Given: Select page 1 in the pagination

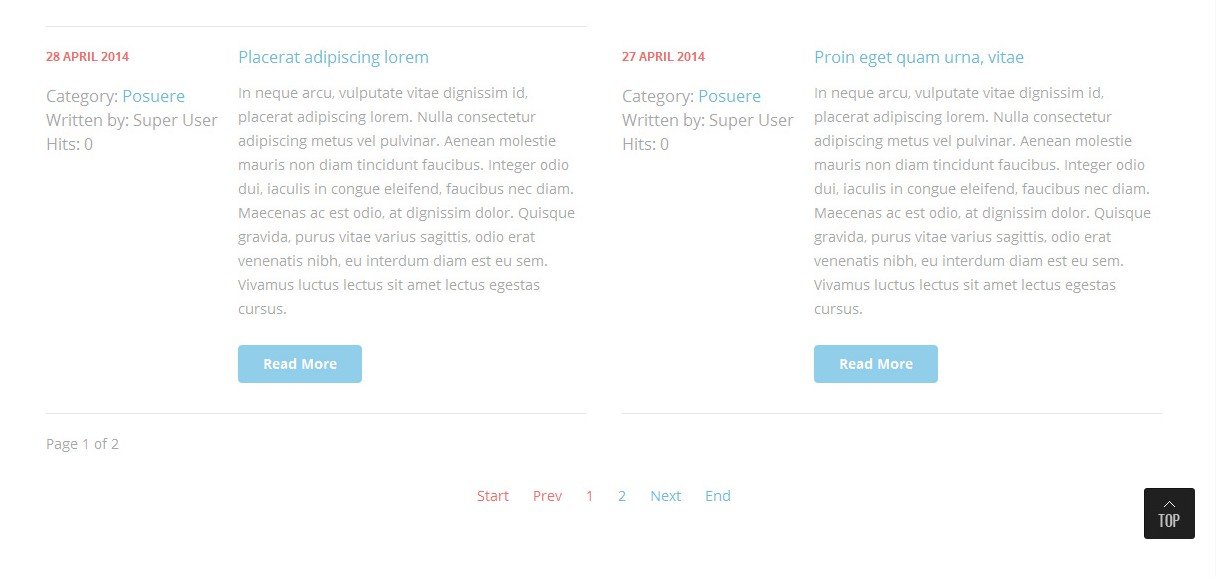Looking at the screenshot, I should point(590,496).
